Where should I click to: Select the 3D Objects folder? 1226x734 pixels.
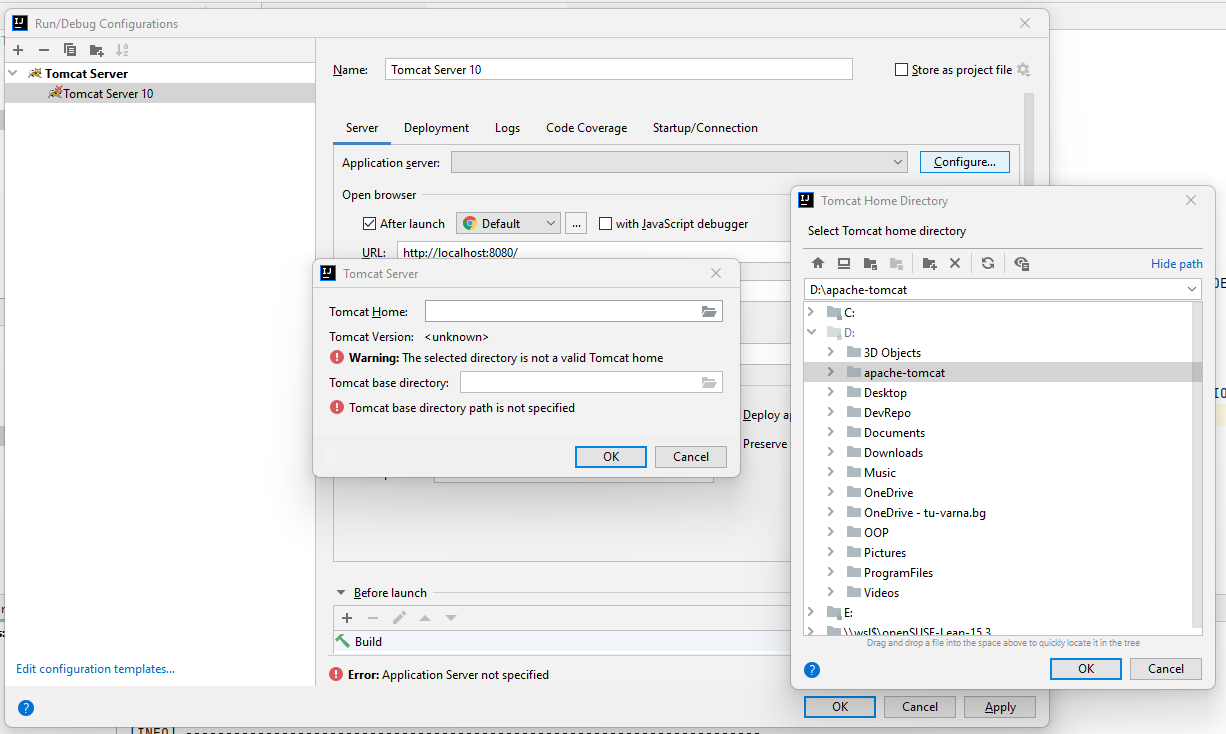[892, 352]
